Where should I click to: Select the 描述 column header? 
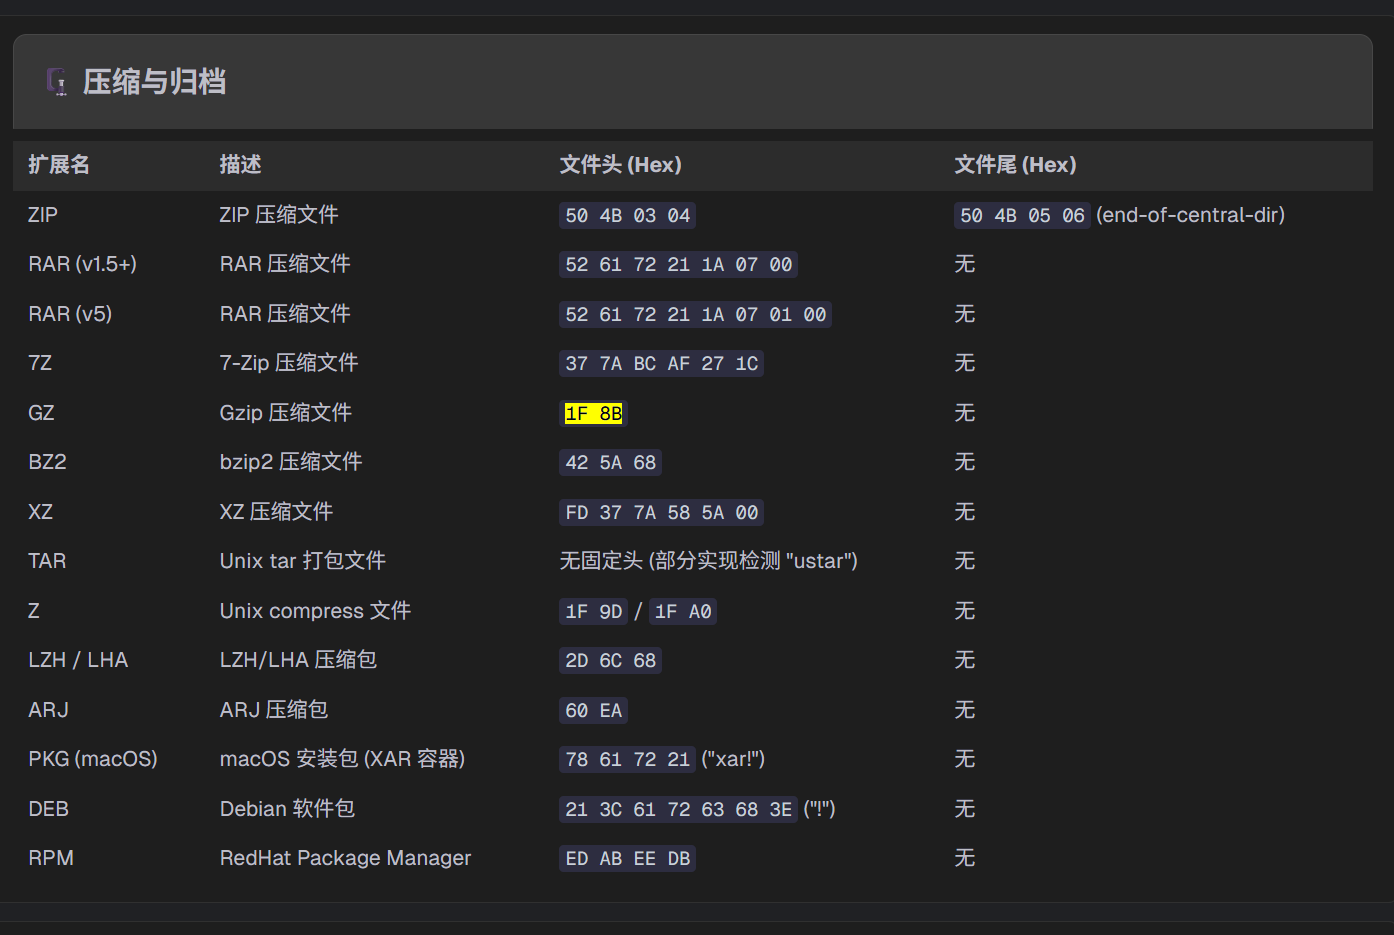[x=240, y=165]
